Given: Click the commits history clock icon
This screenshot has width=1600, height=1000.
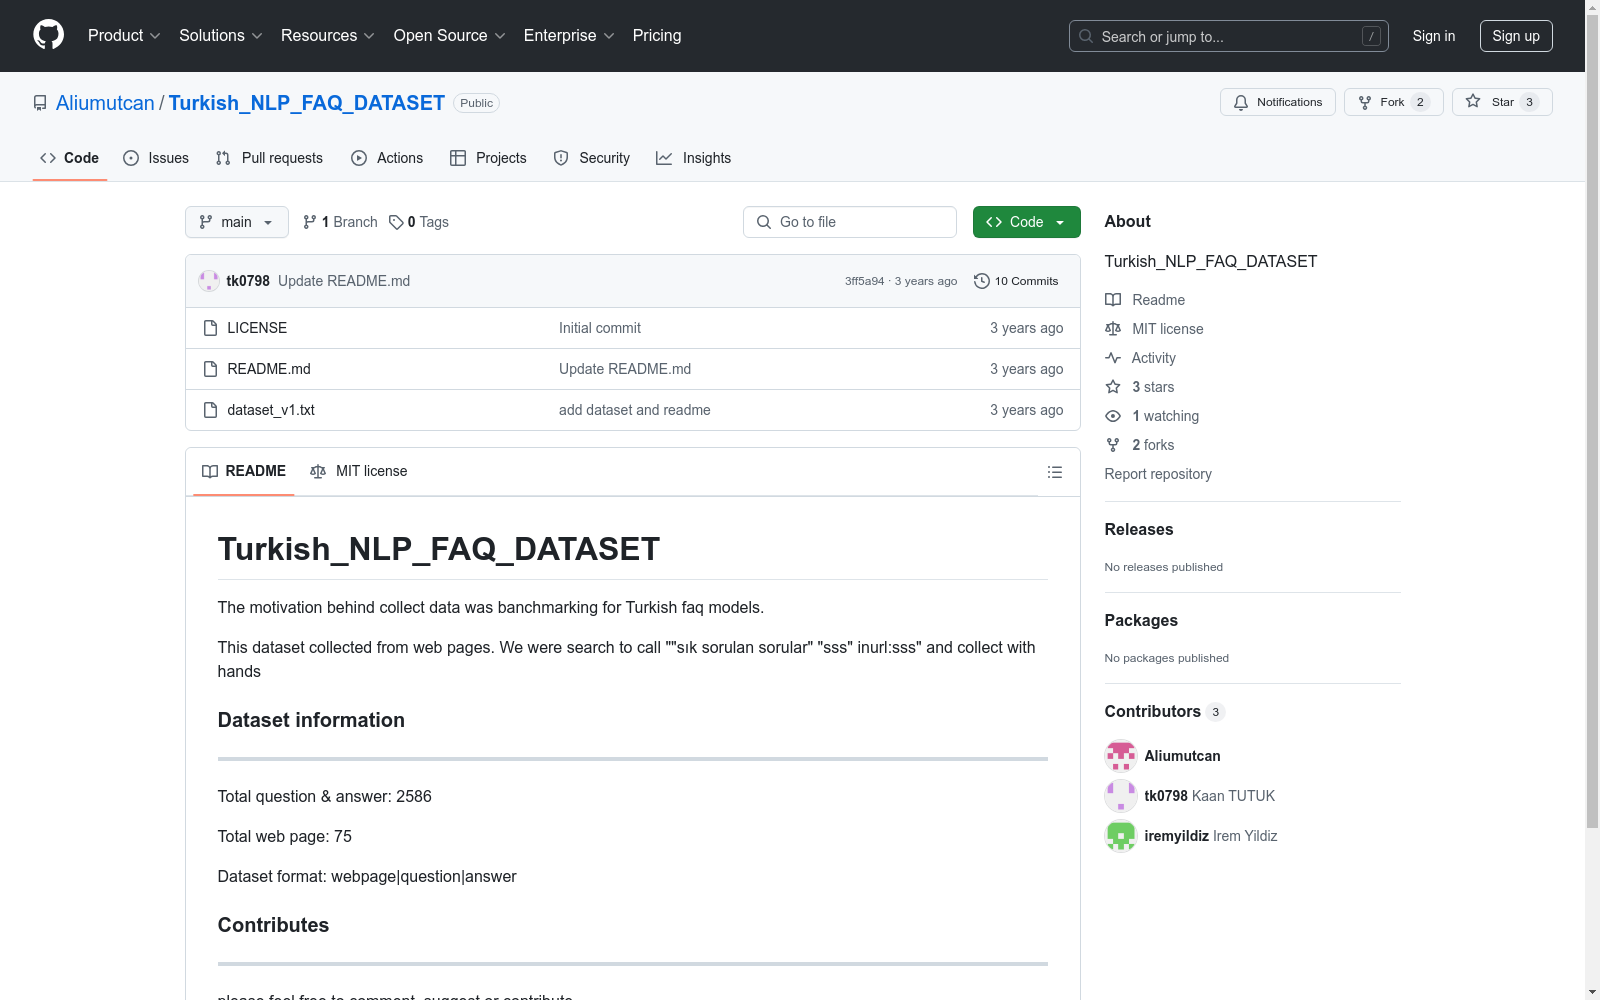Looking at the screenshot, I should tap(982, 281).
